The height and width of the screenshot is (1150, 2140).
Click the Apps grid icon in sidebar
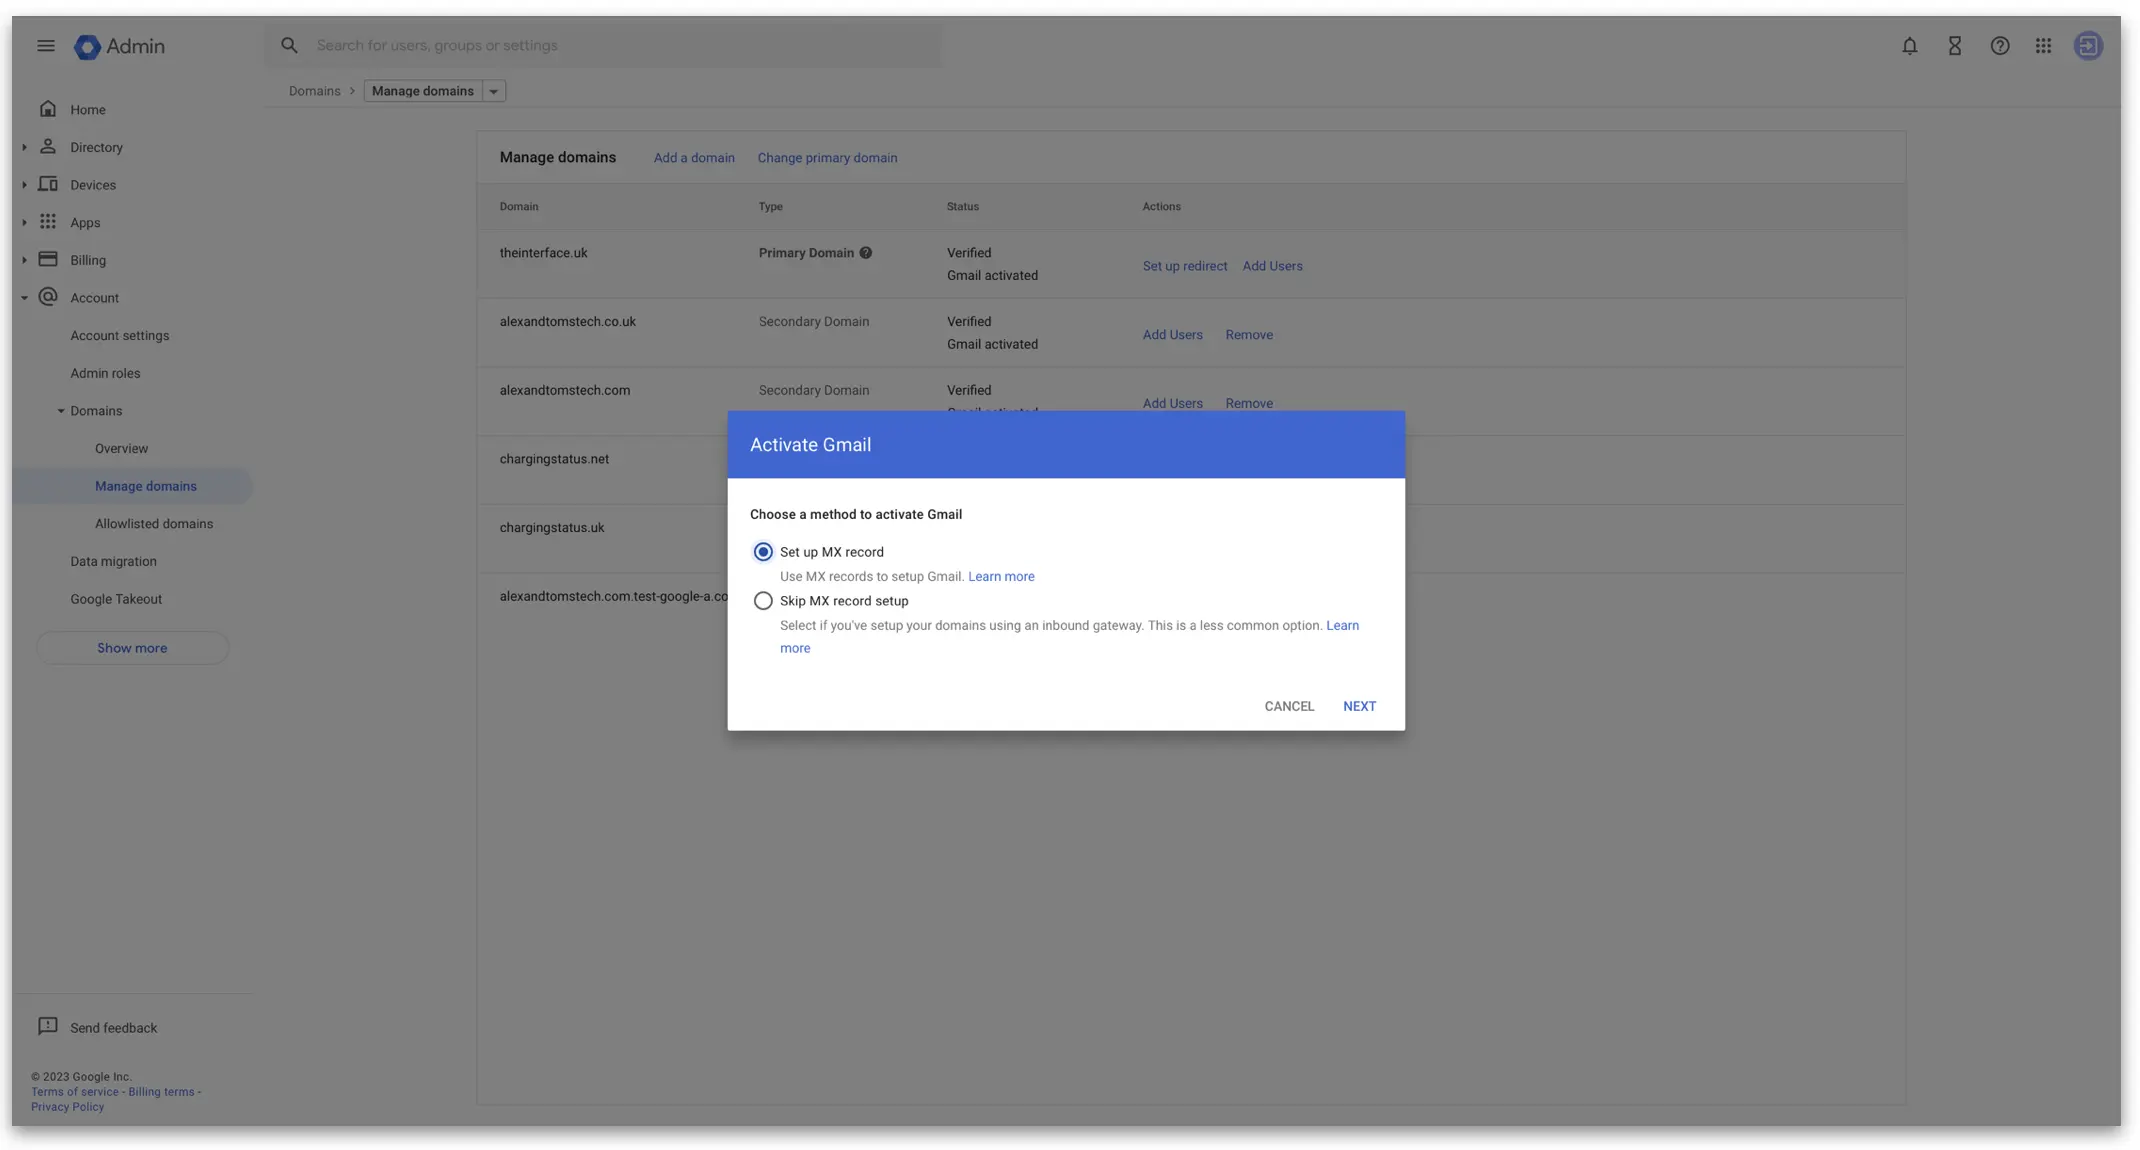pos(48,222)
